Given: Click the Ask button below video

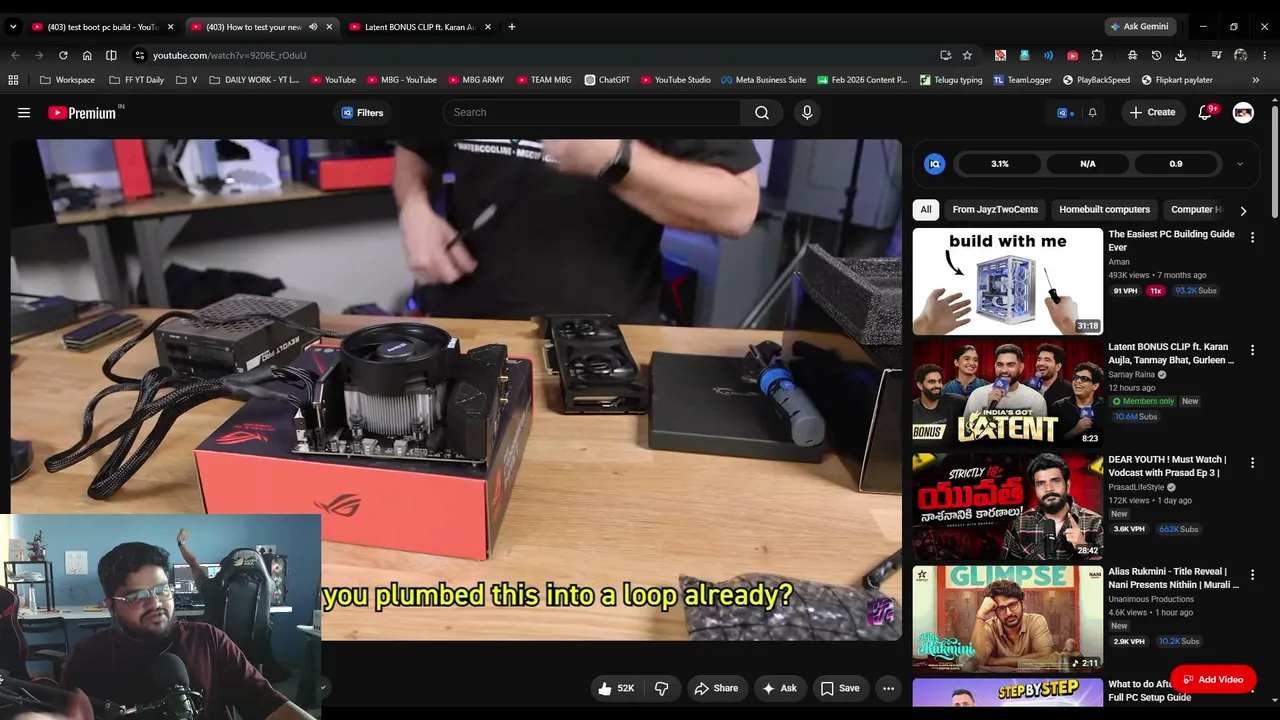Looking at the screenshot, I should (779, 688).
